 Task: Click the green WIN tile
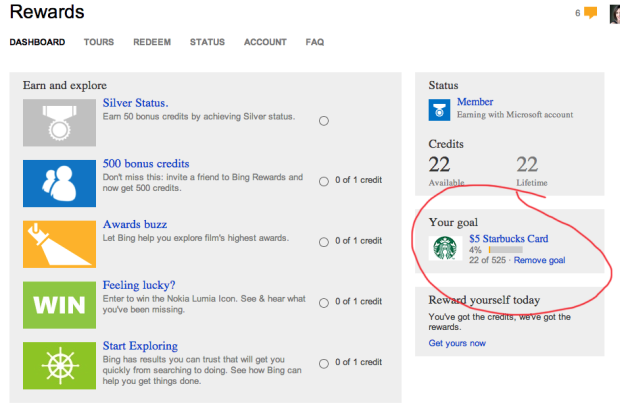(59, 305)
